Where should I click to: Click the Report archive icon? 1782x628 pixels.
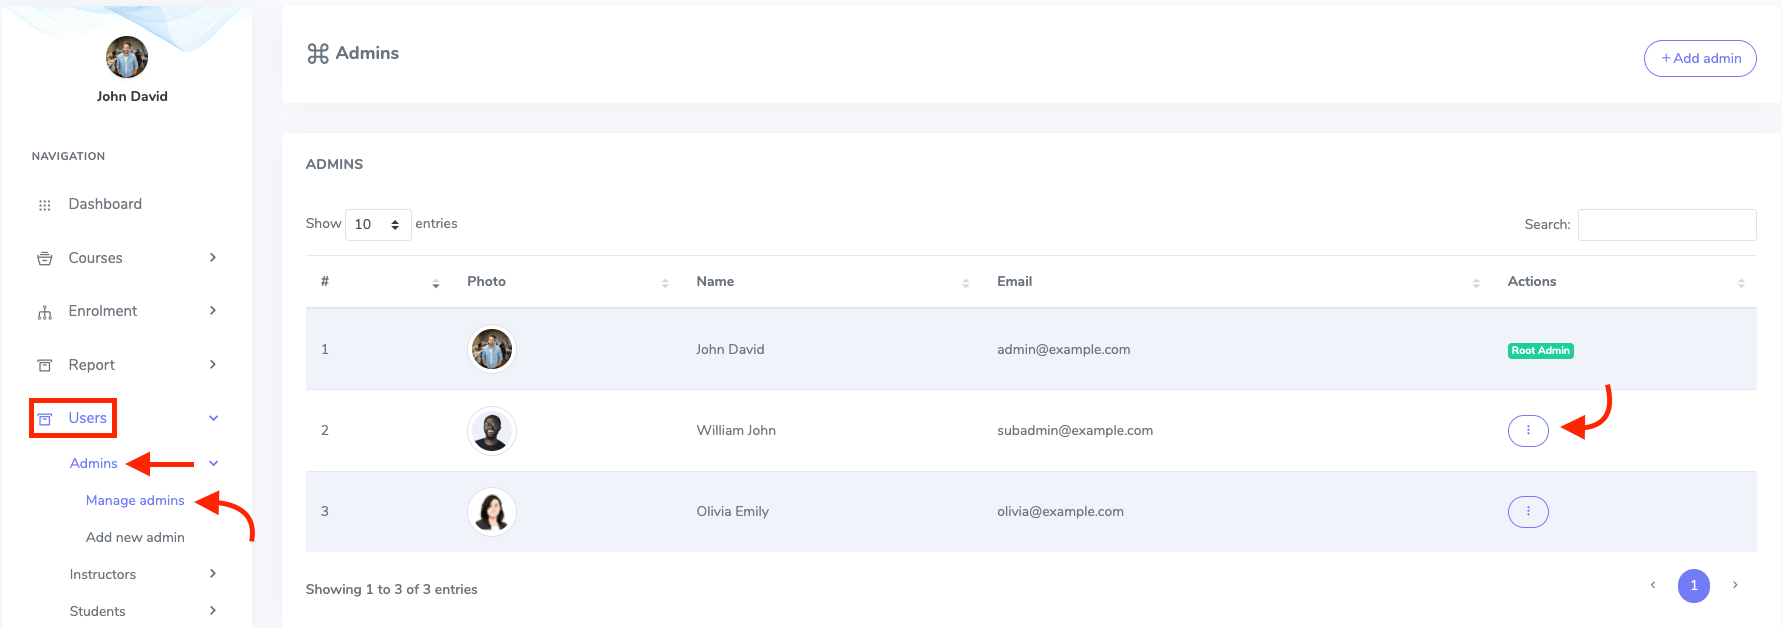pos(44,365)
